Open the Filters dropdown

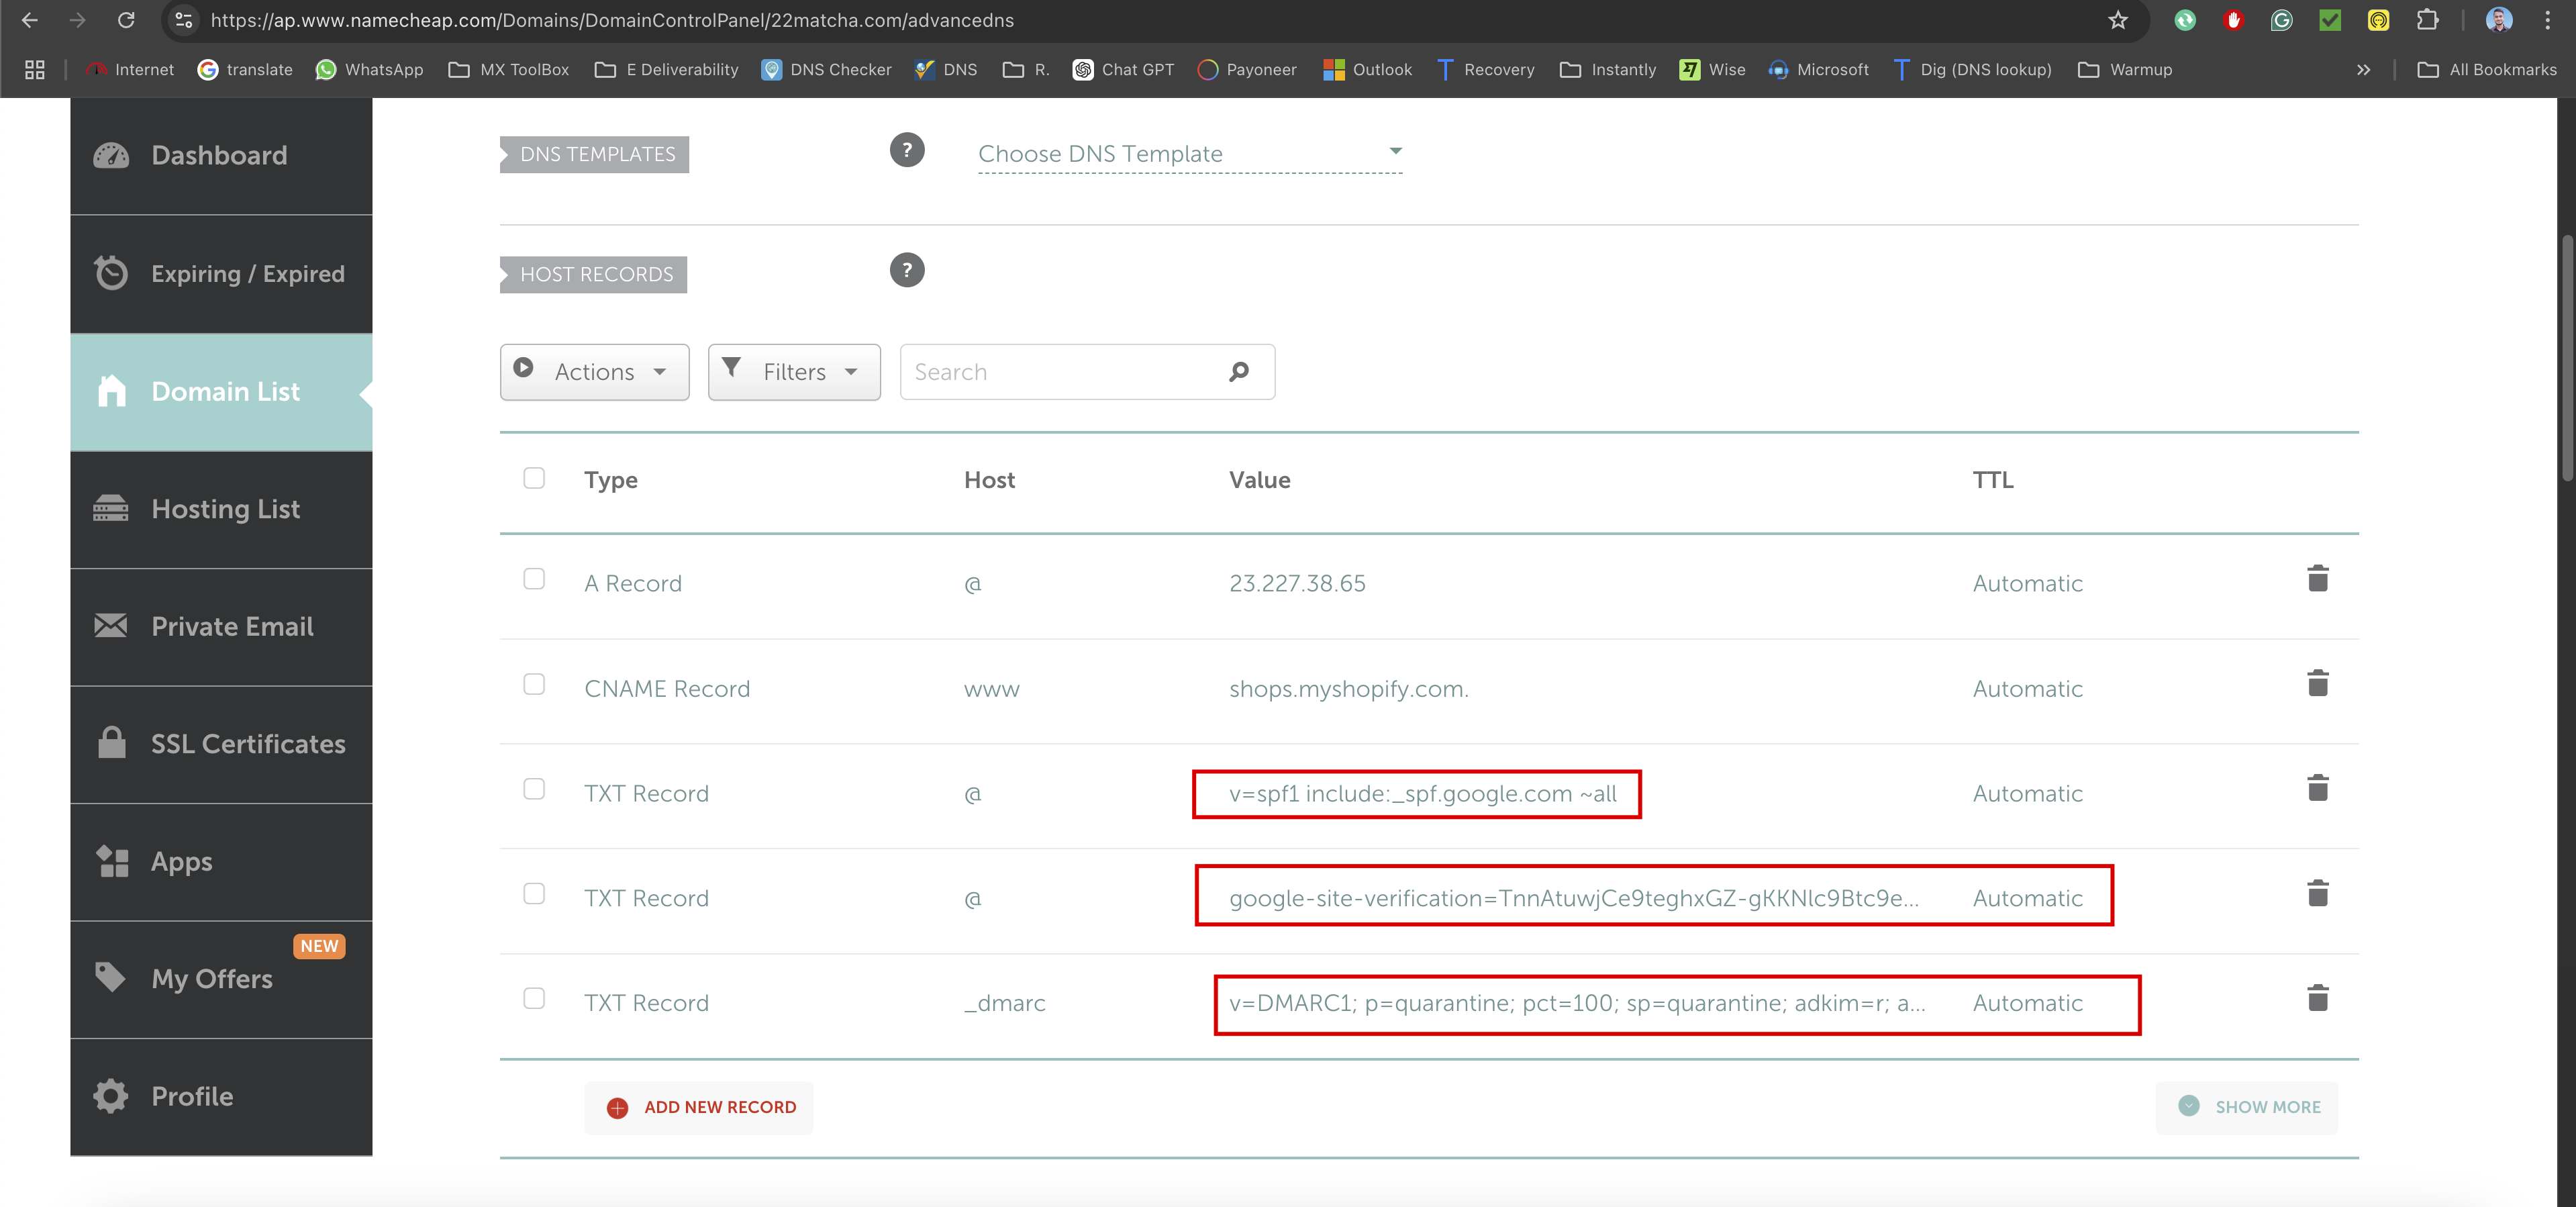(794, 372)
